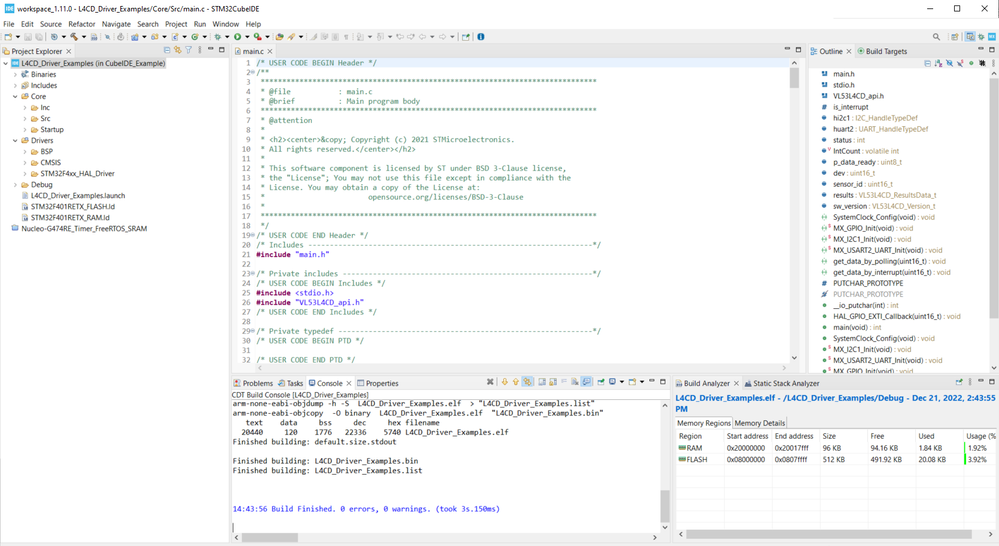Click the green Run button in toolbar
Screen dimensions: 999x546
click(238, 37)
